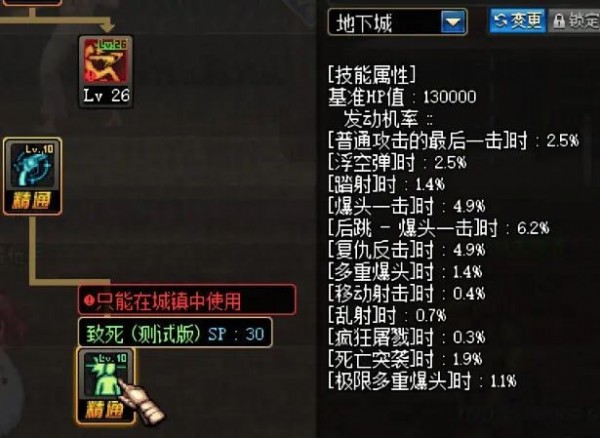
Task: Click the blue 变更 button
Action: 517,21
